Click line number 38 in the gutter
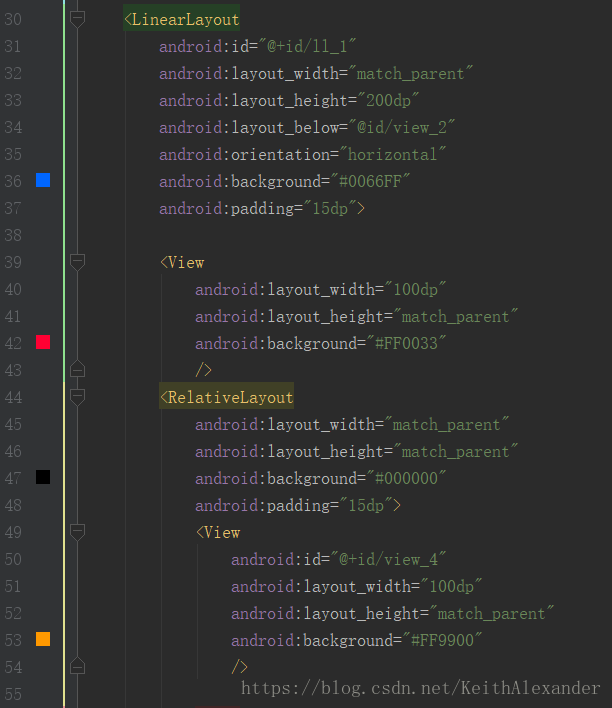 pos(13,235)
